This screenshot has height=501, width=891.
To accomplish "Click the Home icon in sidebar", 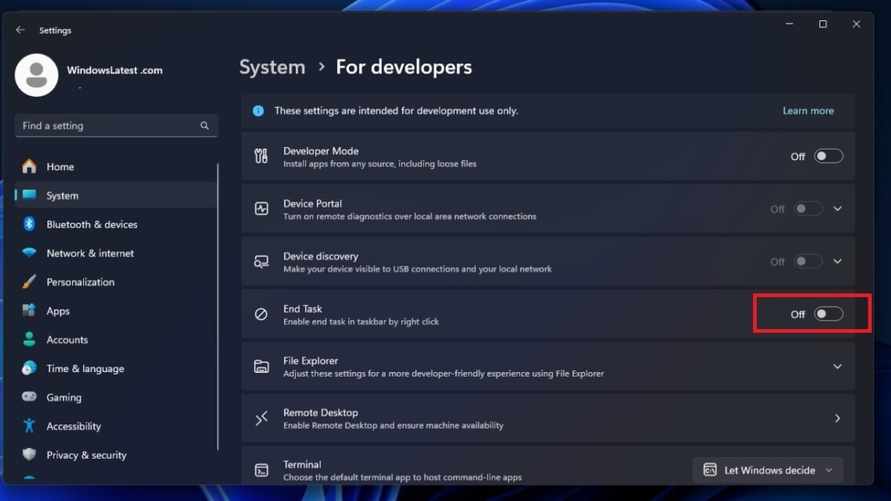I will point(29,167).
